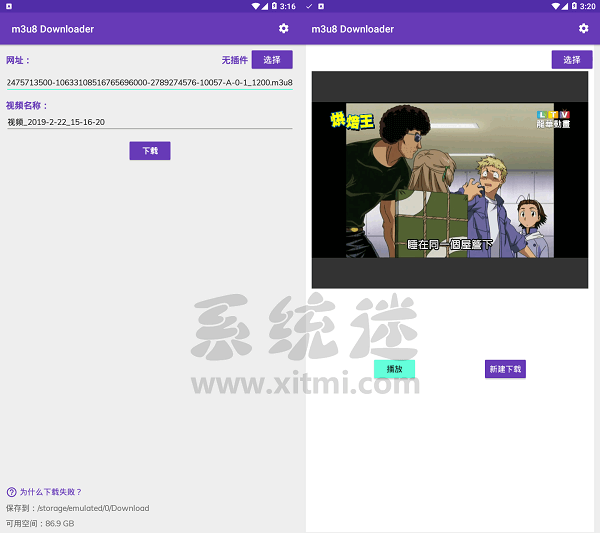Viewport: 600px width, 533px height.
Task: Click the green 播放 play button
Action: (x=394, y=369)
